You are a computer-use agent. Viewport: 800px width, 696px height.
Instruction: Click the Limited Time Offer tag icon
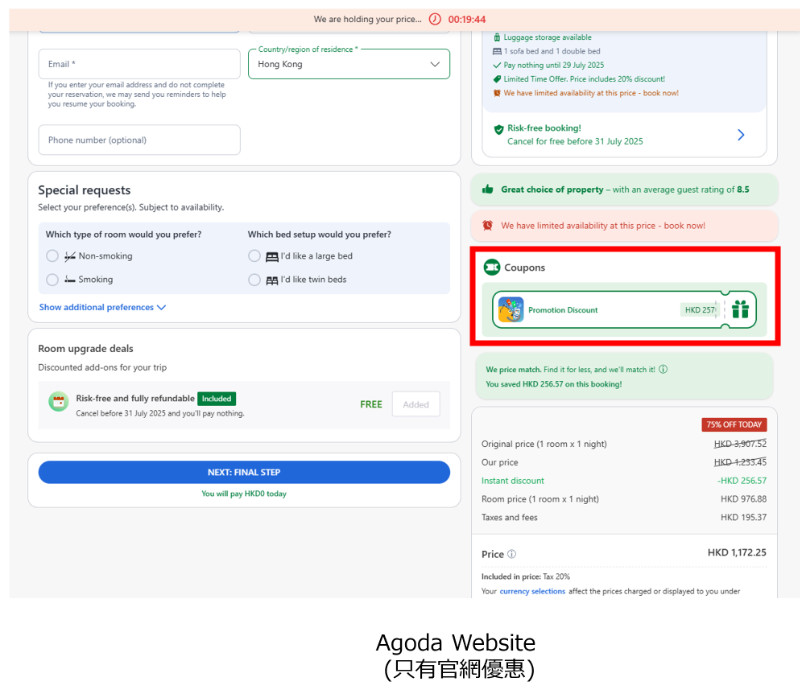tap(497, 79)
